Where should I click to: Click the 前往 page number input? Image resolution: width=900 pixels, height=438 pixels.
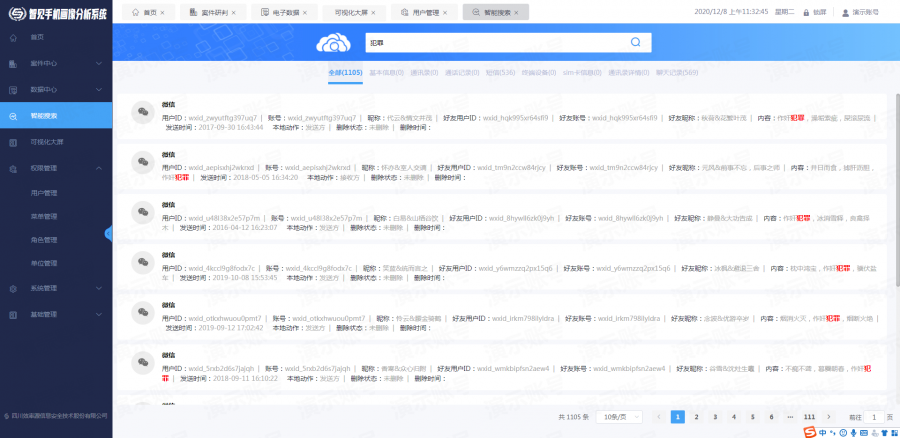point(874,417)
